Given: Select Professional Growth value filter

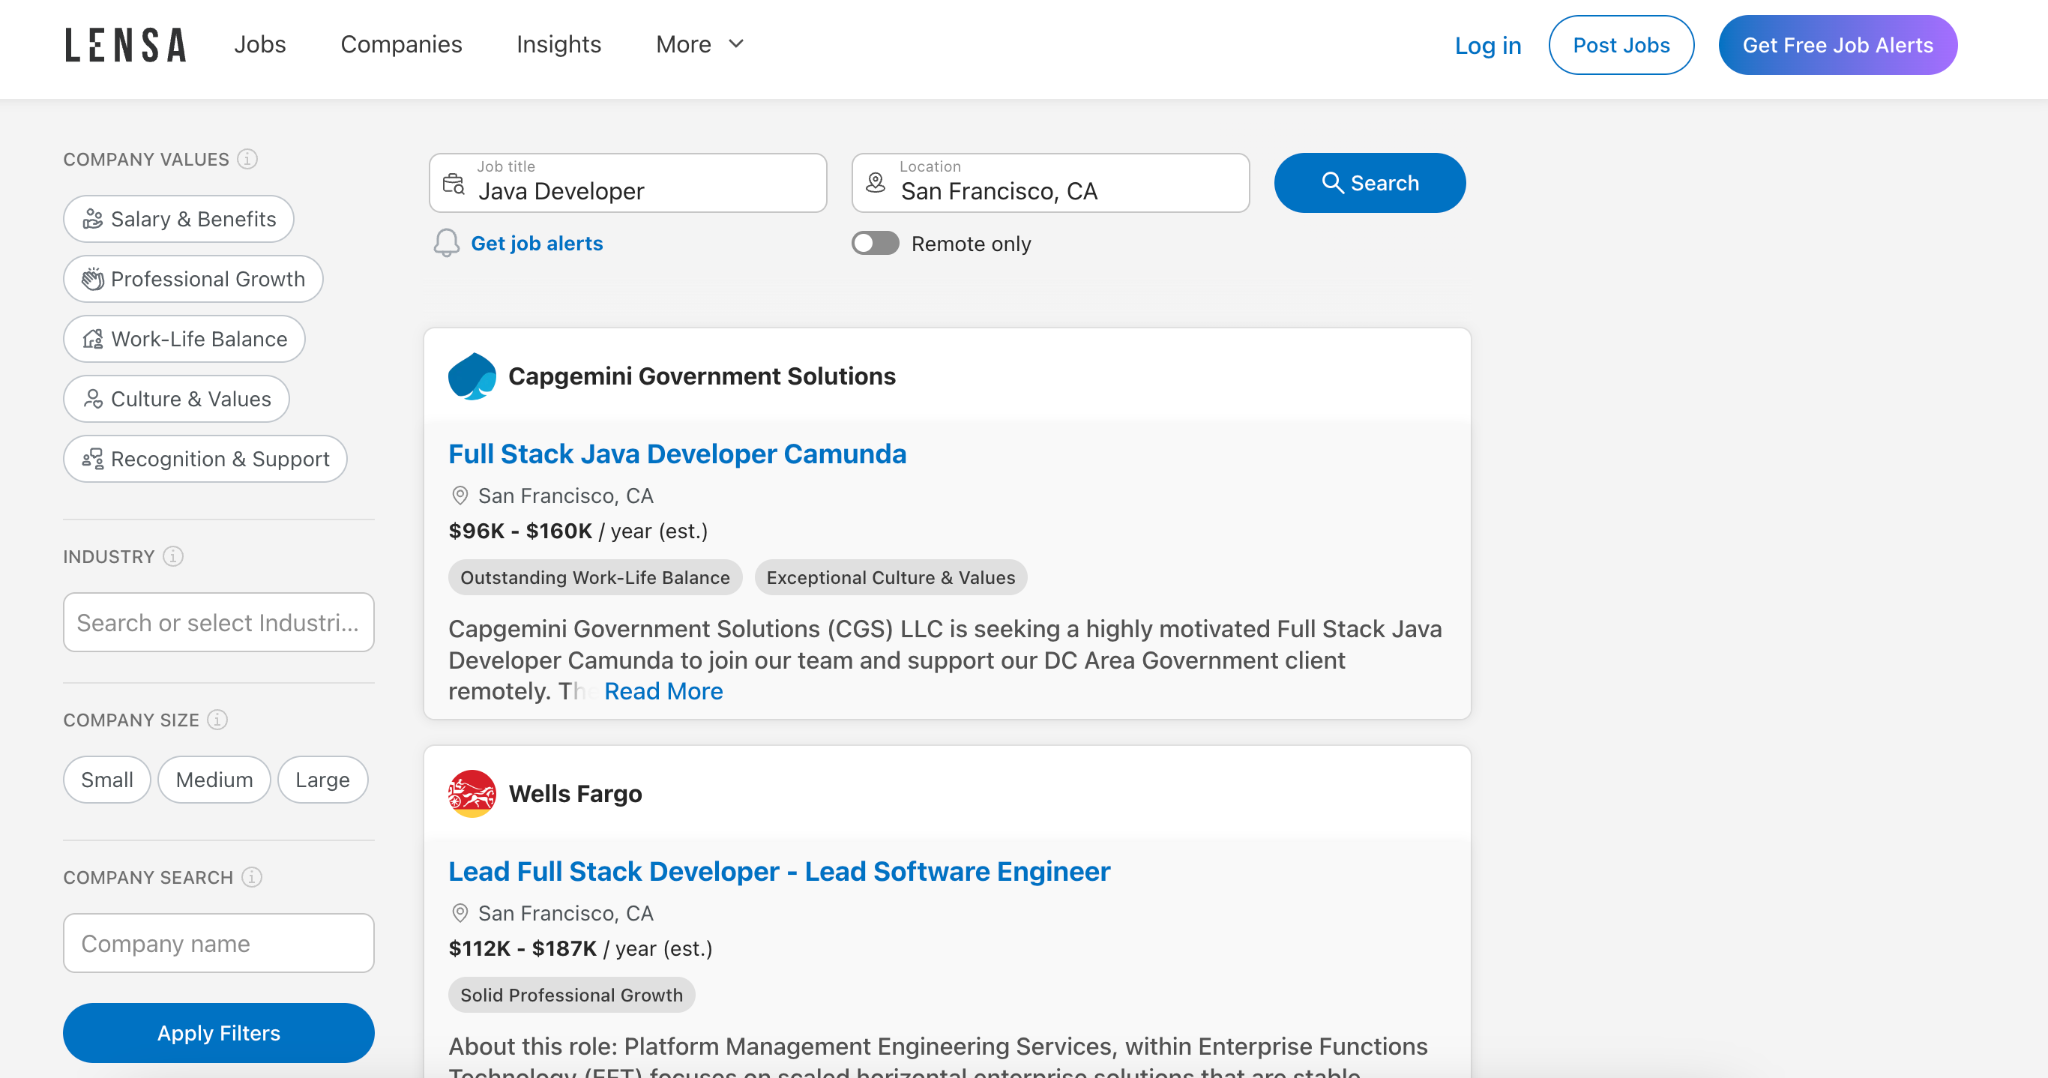Looking at the screenshot, I should point(193,279).
